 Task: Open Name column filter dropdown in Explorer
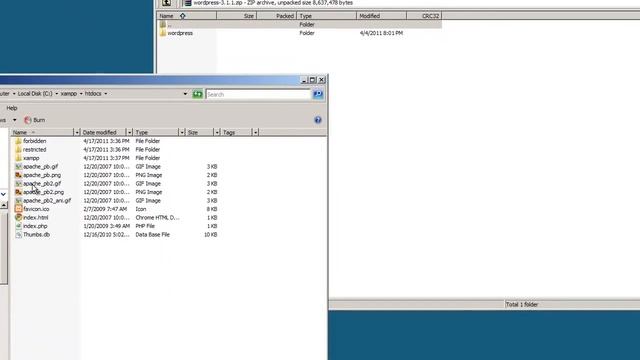(76, 132)
